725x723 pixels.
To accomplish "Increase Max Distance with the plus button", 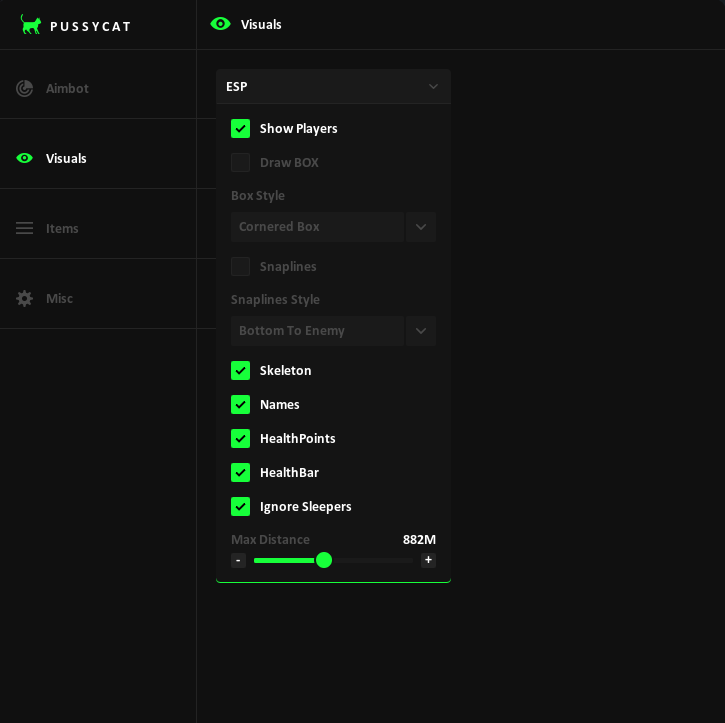I will [428, 560].
